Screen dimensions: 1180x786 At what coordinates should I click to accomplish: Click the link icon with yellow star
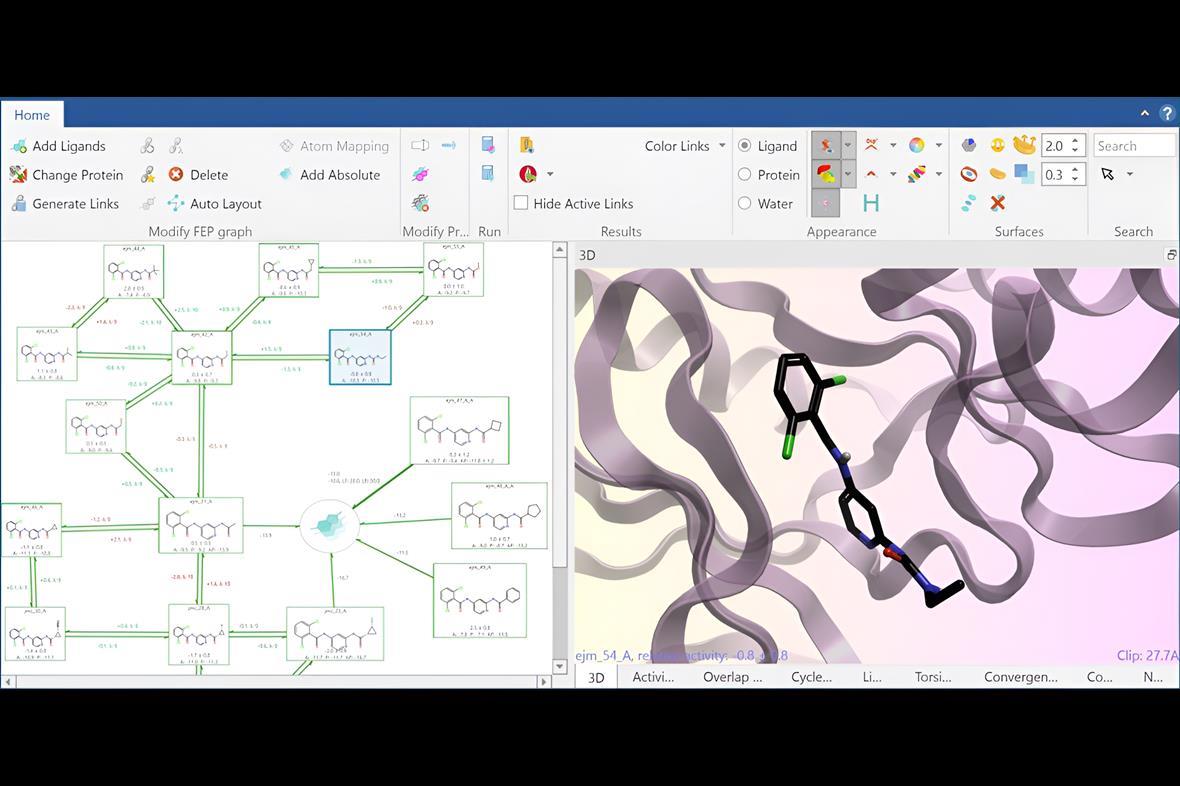[148, 175]
